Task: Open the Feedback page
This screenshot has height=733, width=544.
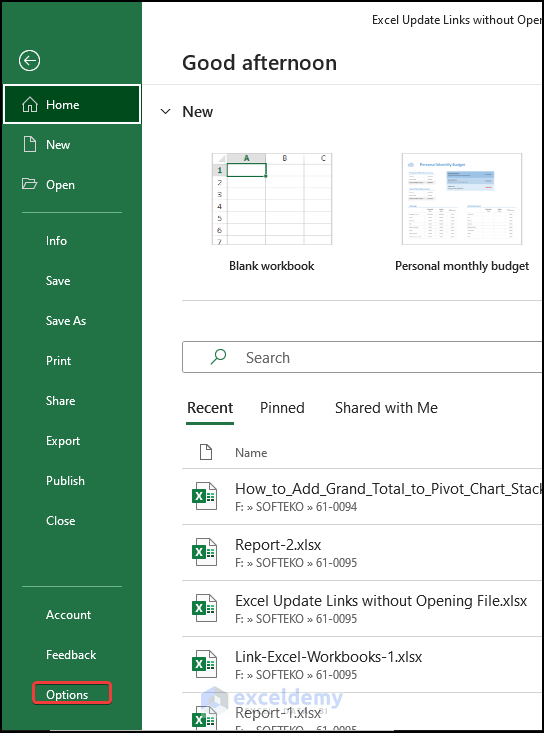Action: tap(71, 654)
